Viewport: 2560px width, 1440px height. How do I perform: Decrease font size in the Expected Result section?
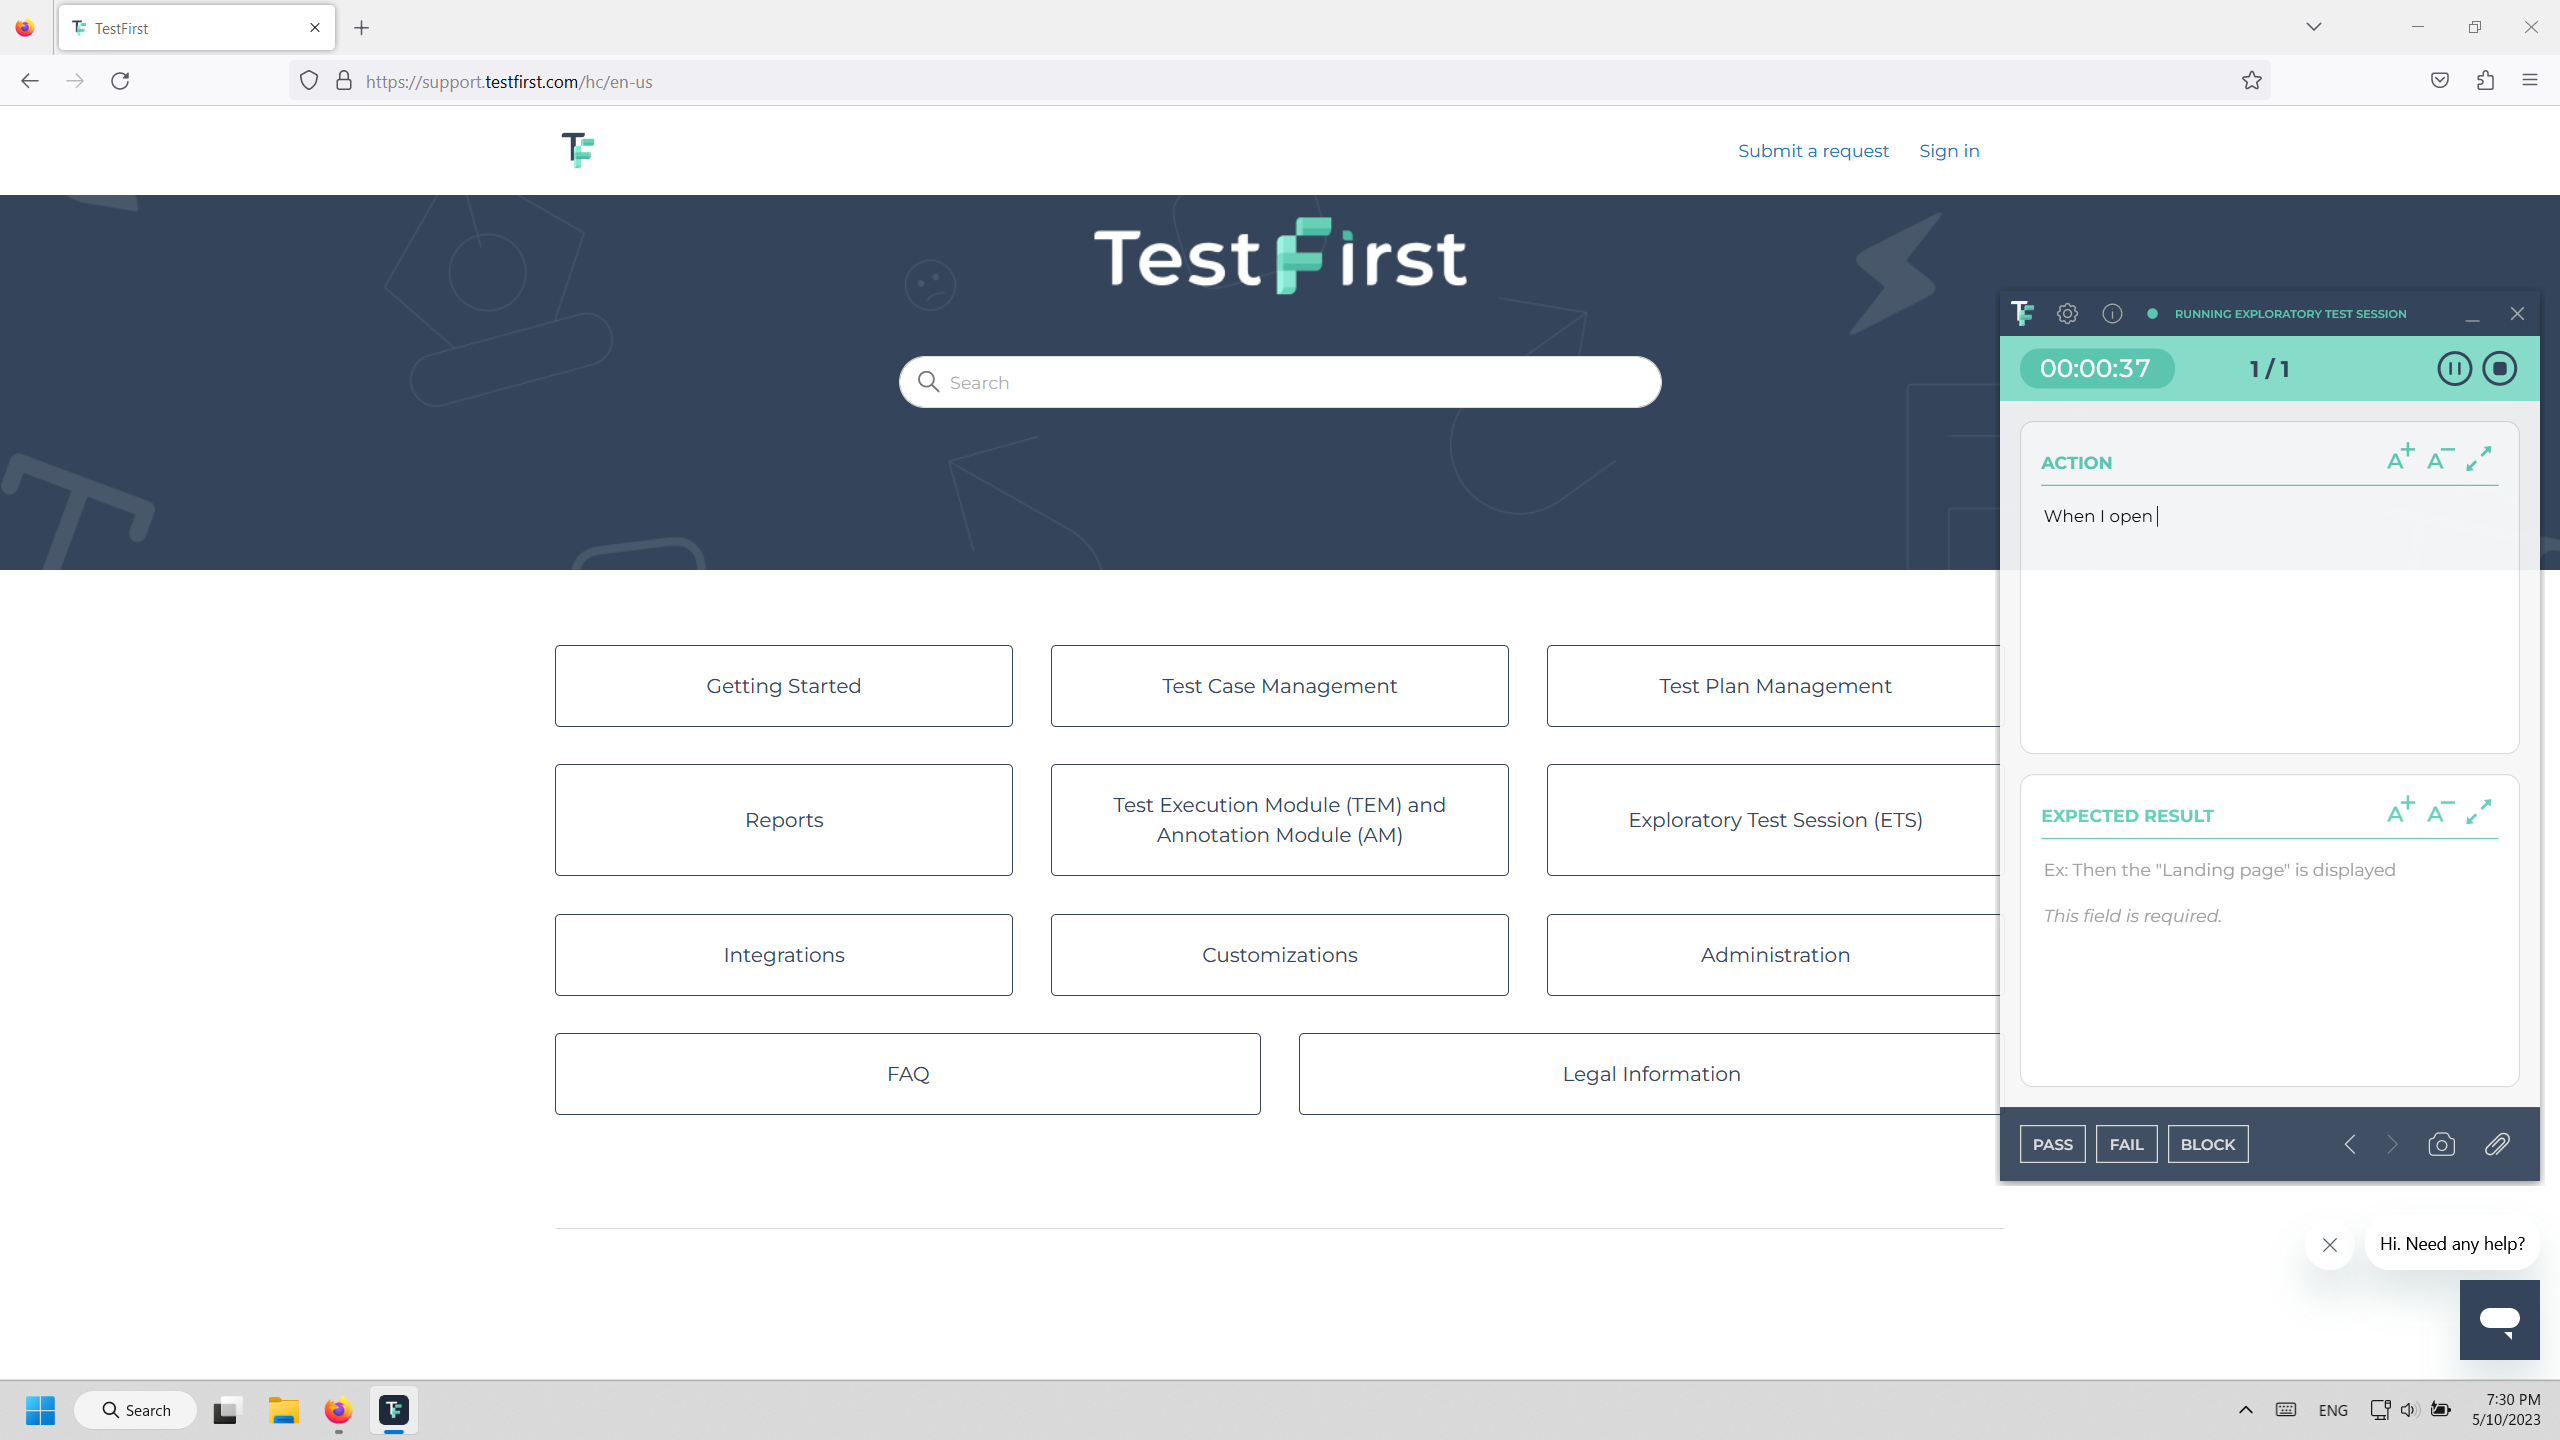click(x=2440, y=812)
